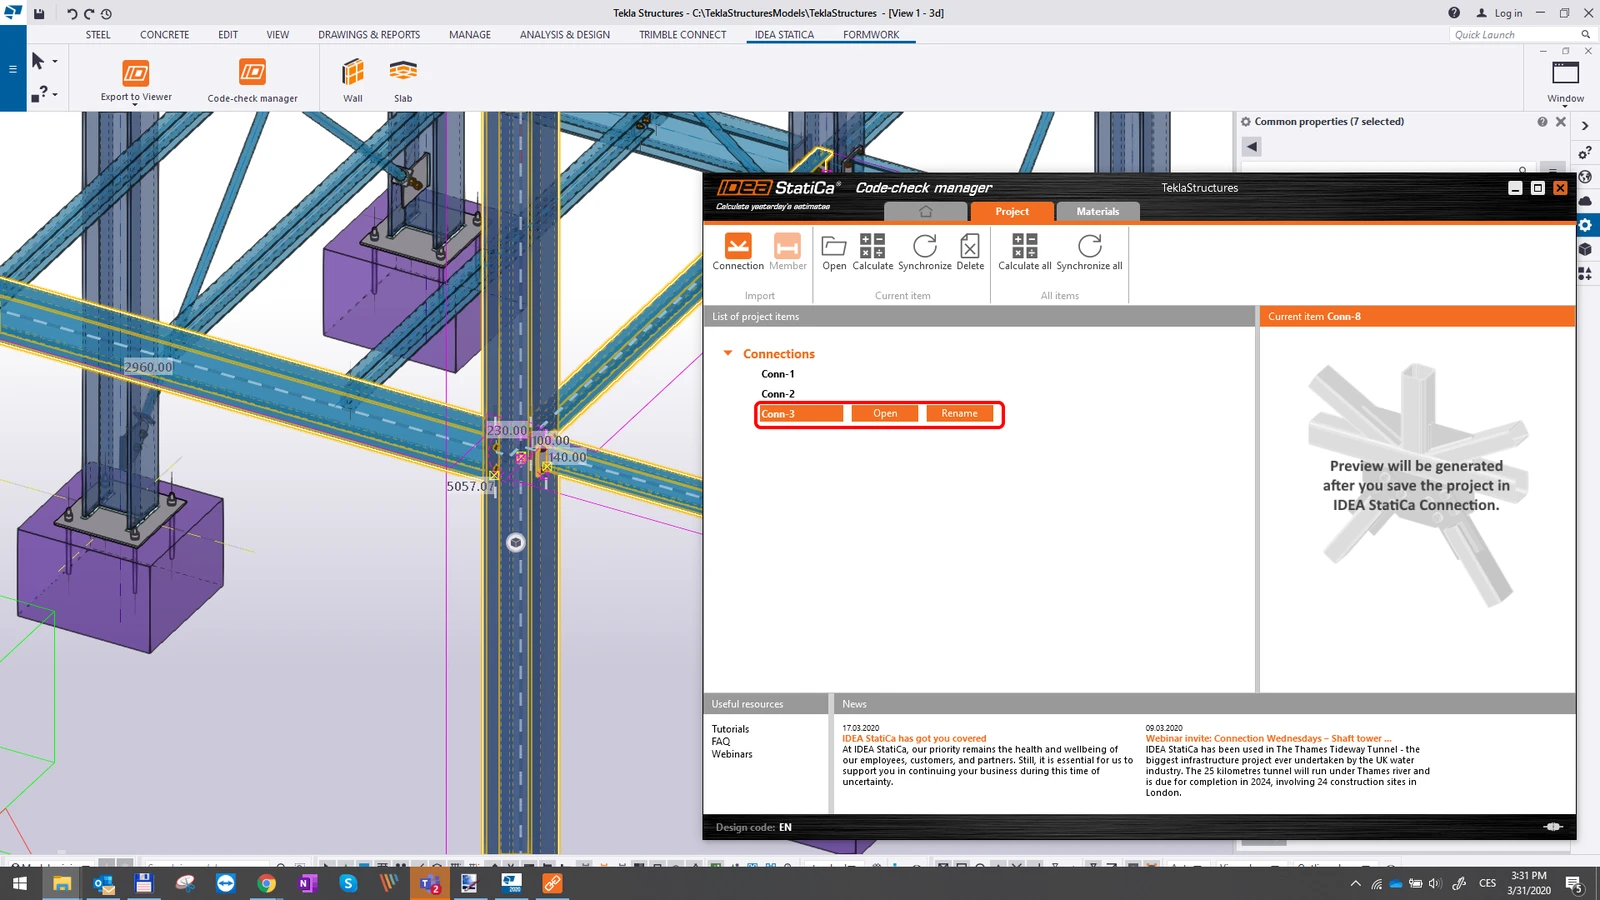Open the FAQ link

(721, 742)
